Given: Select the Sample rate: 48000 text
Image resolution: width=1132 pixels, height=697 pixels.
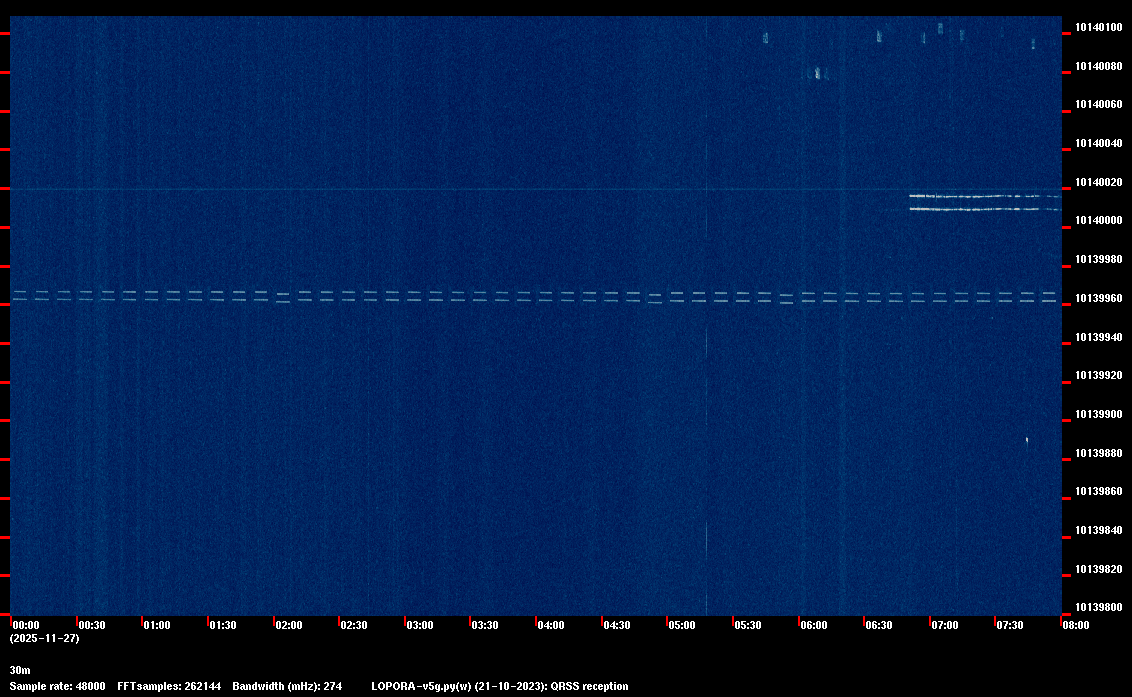Looking at the screenshot, I should [x=57, y=686].
